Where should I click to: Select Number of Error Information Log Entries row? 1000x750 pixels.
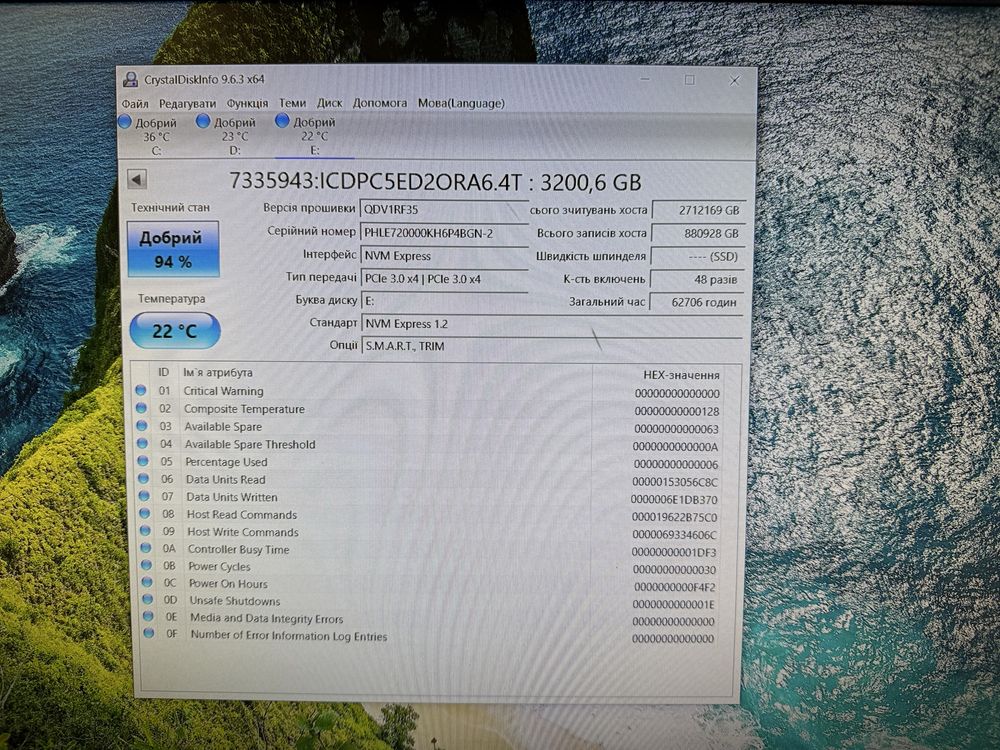coord(427,636)
